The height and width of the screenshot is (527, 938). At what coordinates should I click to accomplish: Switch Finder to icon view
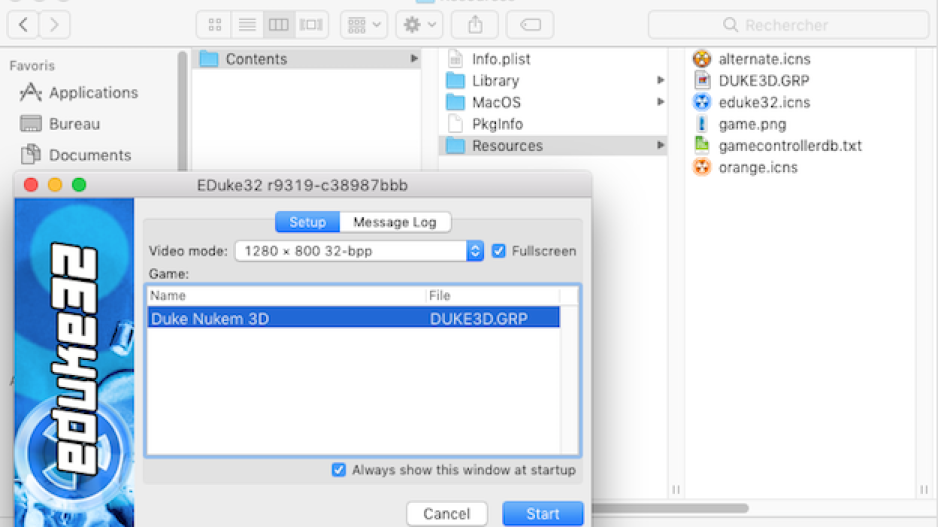point(215,25)
